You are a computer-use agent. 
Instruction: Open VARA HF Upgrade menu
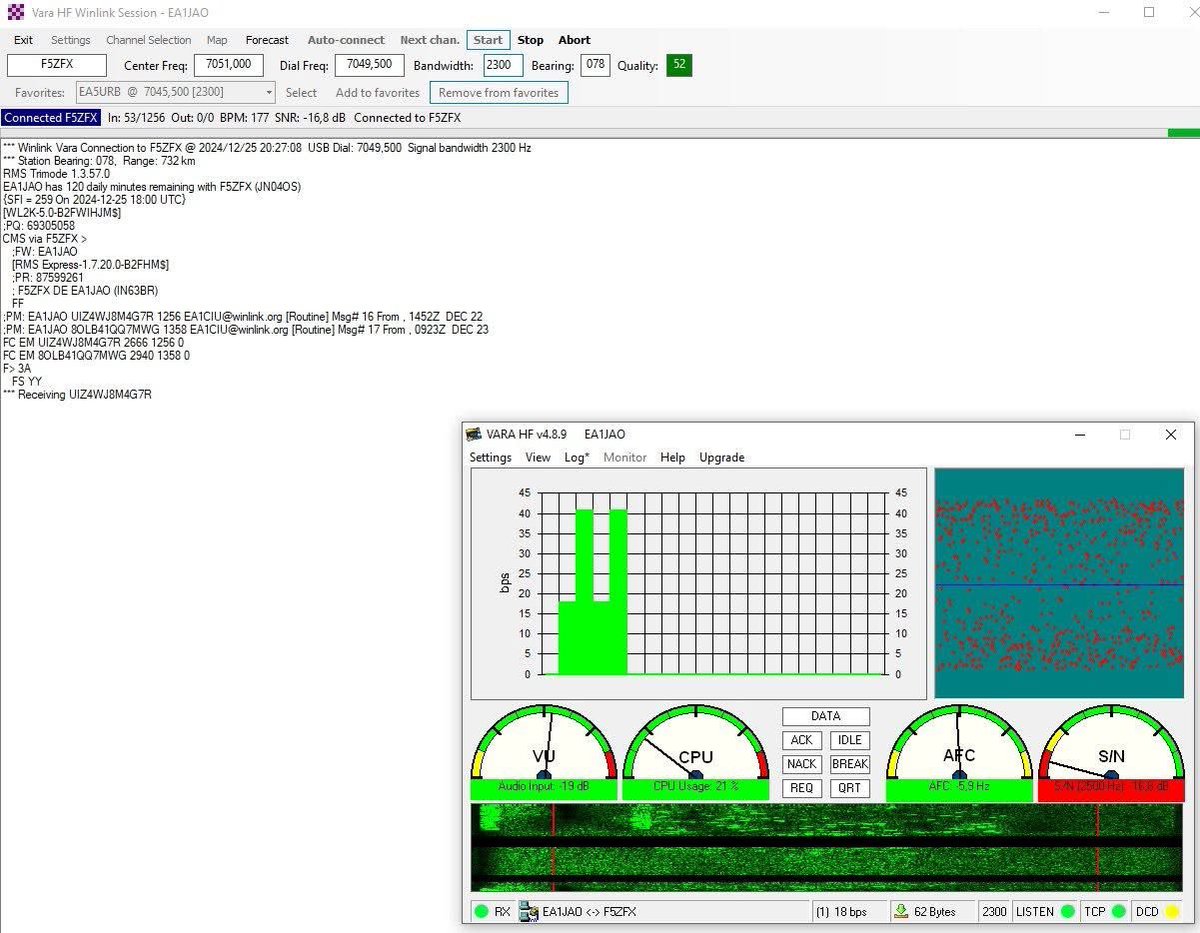722,457
